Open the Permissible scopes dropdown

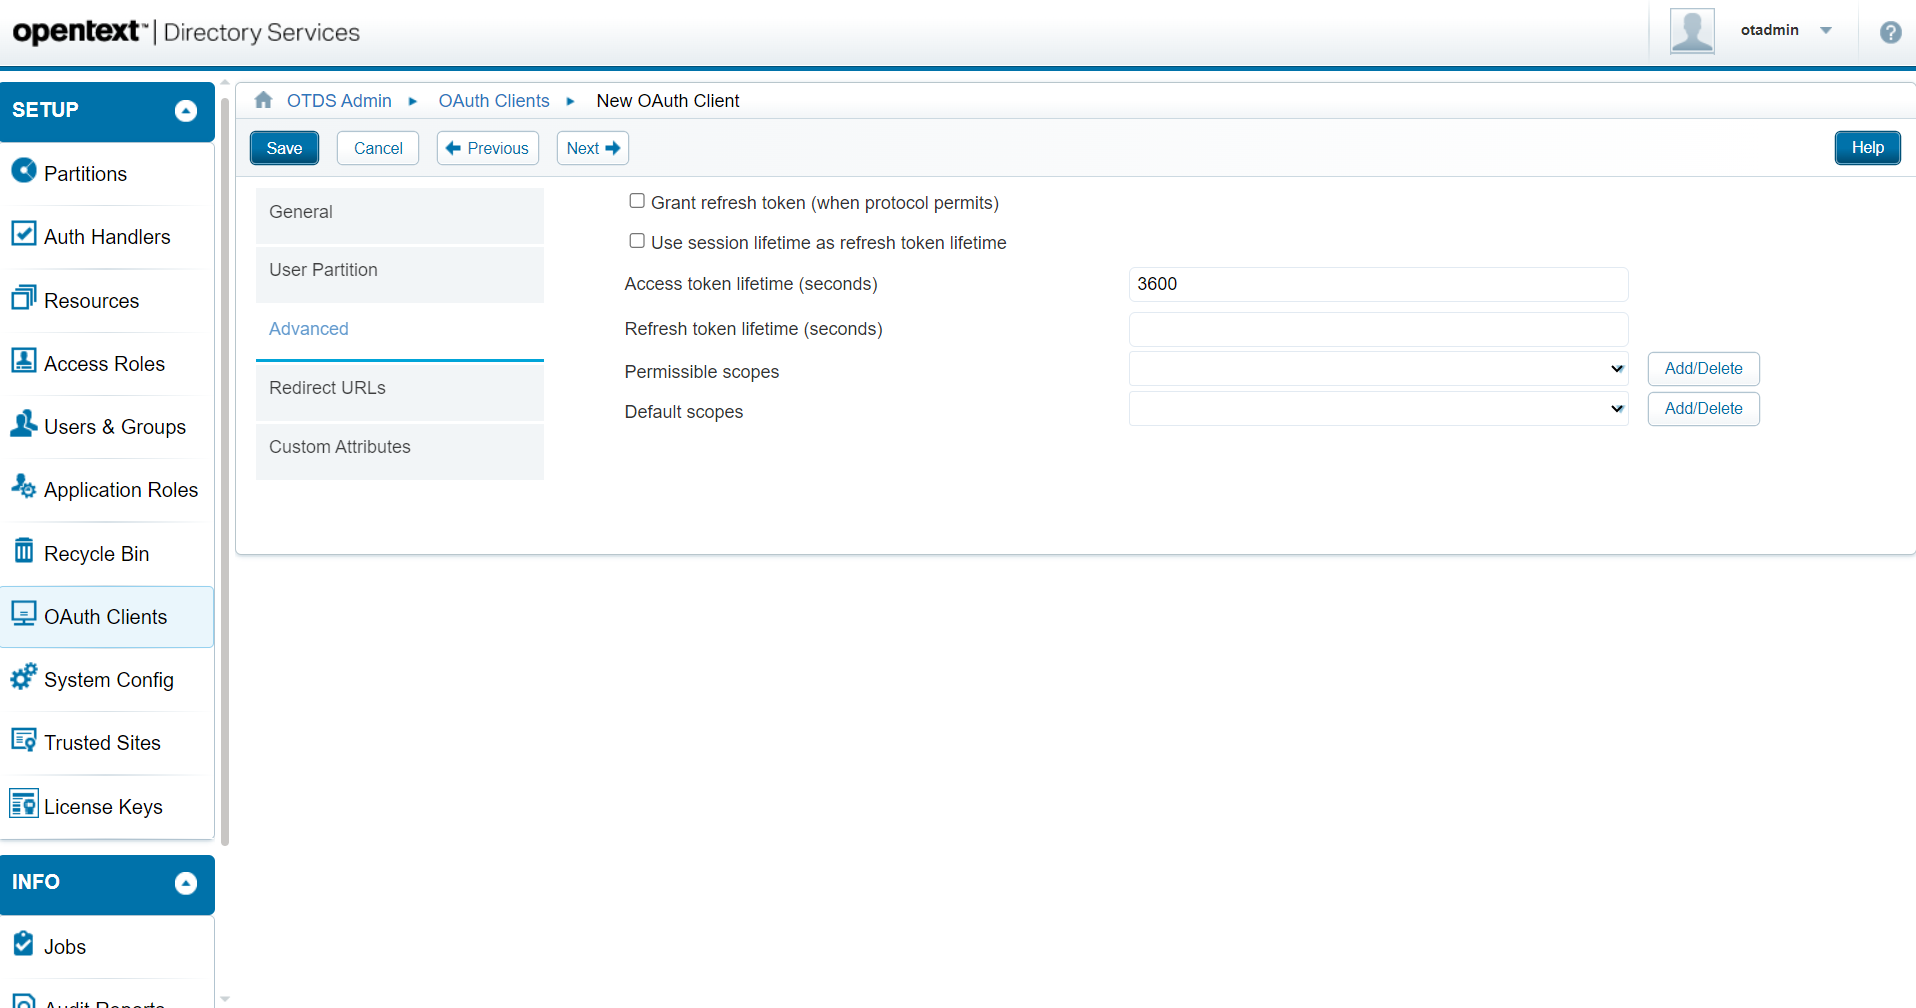(1378, 369)
